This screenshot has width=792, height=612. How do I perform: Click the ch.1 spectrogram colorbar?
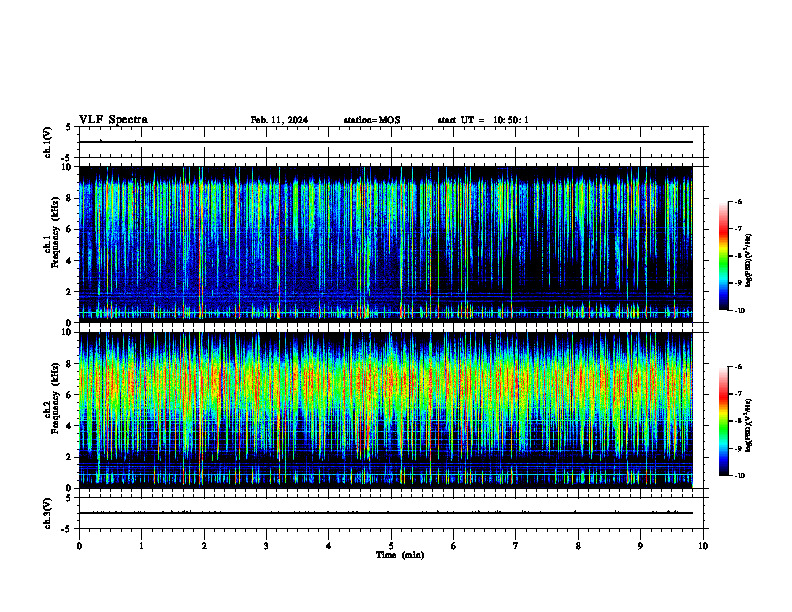(x=724, y=256)
